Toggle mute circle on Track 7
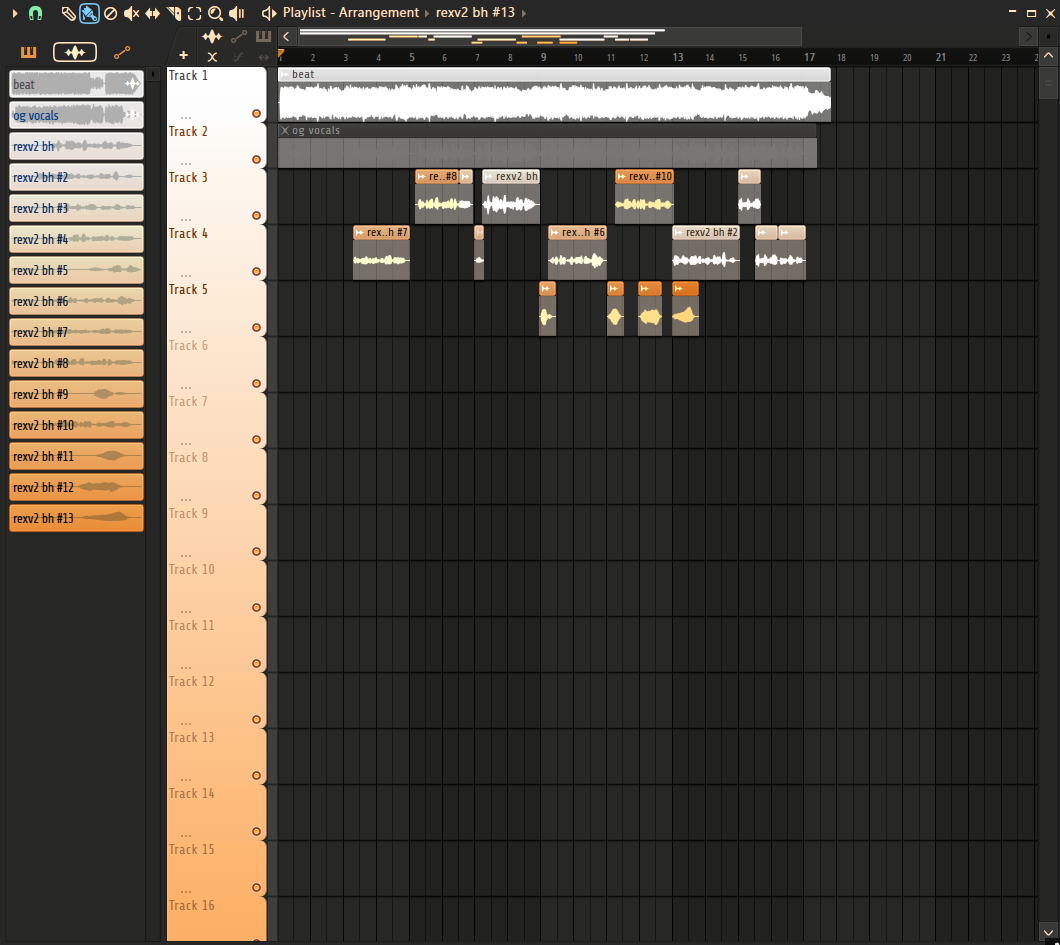Viewport: 1060px width, 945px height. pos(256,440)
